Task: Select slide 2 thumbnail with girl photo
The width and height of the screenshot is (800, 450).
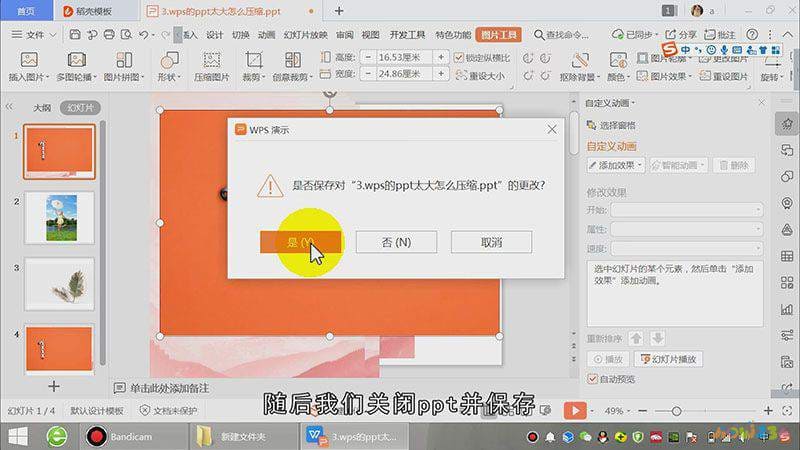Action: pyautogui.click(x=59, y=218)
